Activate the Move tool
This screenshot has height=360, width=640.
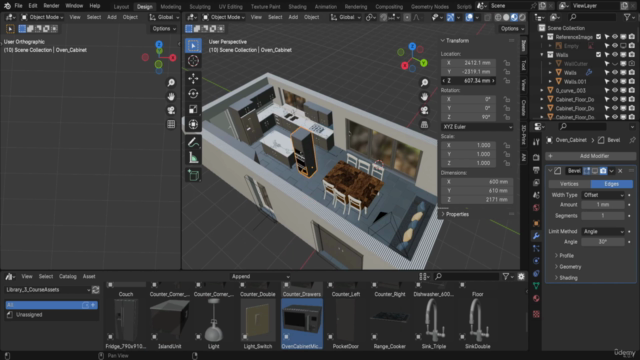(193, 78)
